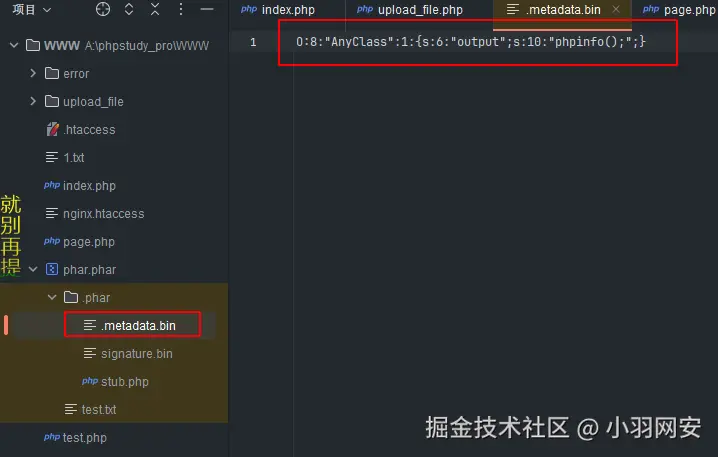Select phar.phar archive in tree
The height and width of the screenshot is (457, 718).
89,270
